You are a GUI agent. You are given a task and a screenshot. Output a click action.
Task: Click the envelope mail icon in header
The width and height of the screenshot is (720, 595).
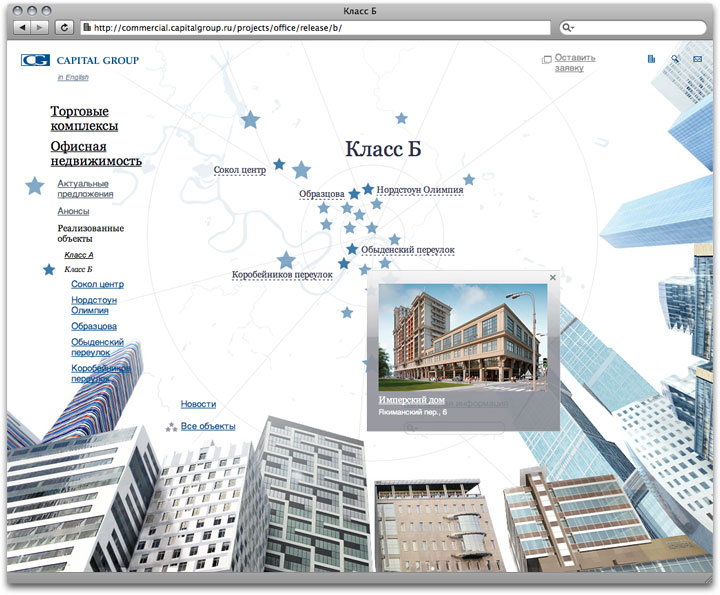click(x=698, y=59)
